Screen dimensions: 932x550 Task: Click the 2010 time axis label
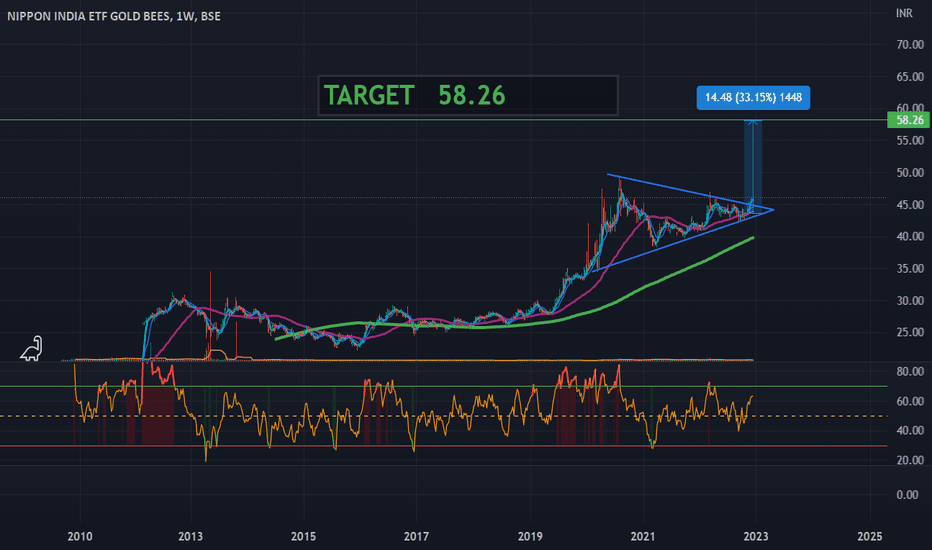(80, 536)
